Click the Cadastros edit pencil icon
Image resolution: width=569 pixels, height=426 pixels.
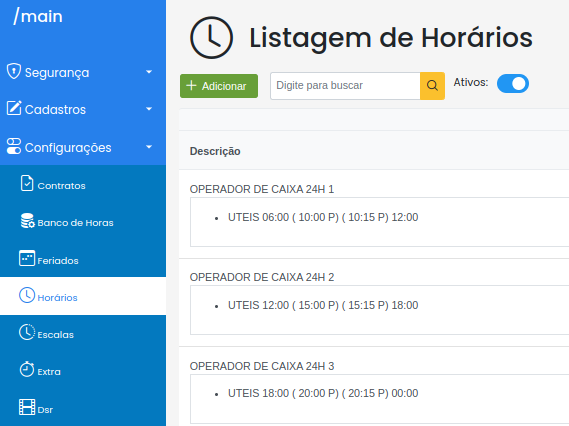click(14, 108)
